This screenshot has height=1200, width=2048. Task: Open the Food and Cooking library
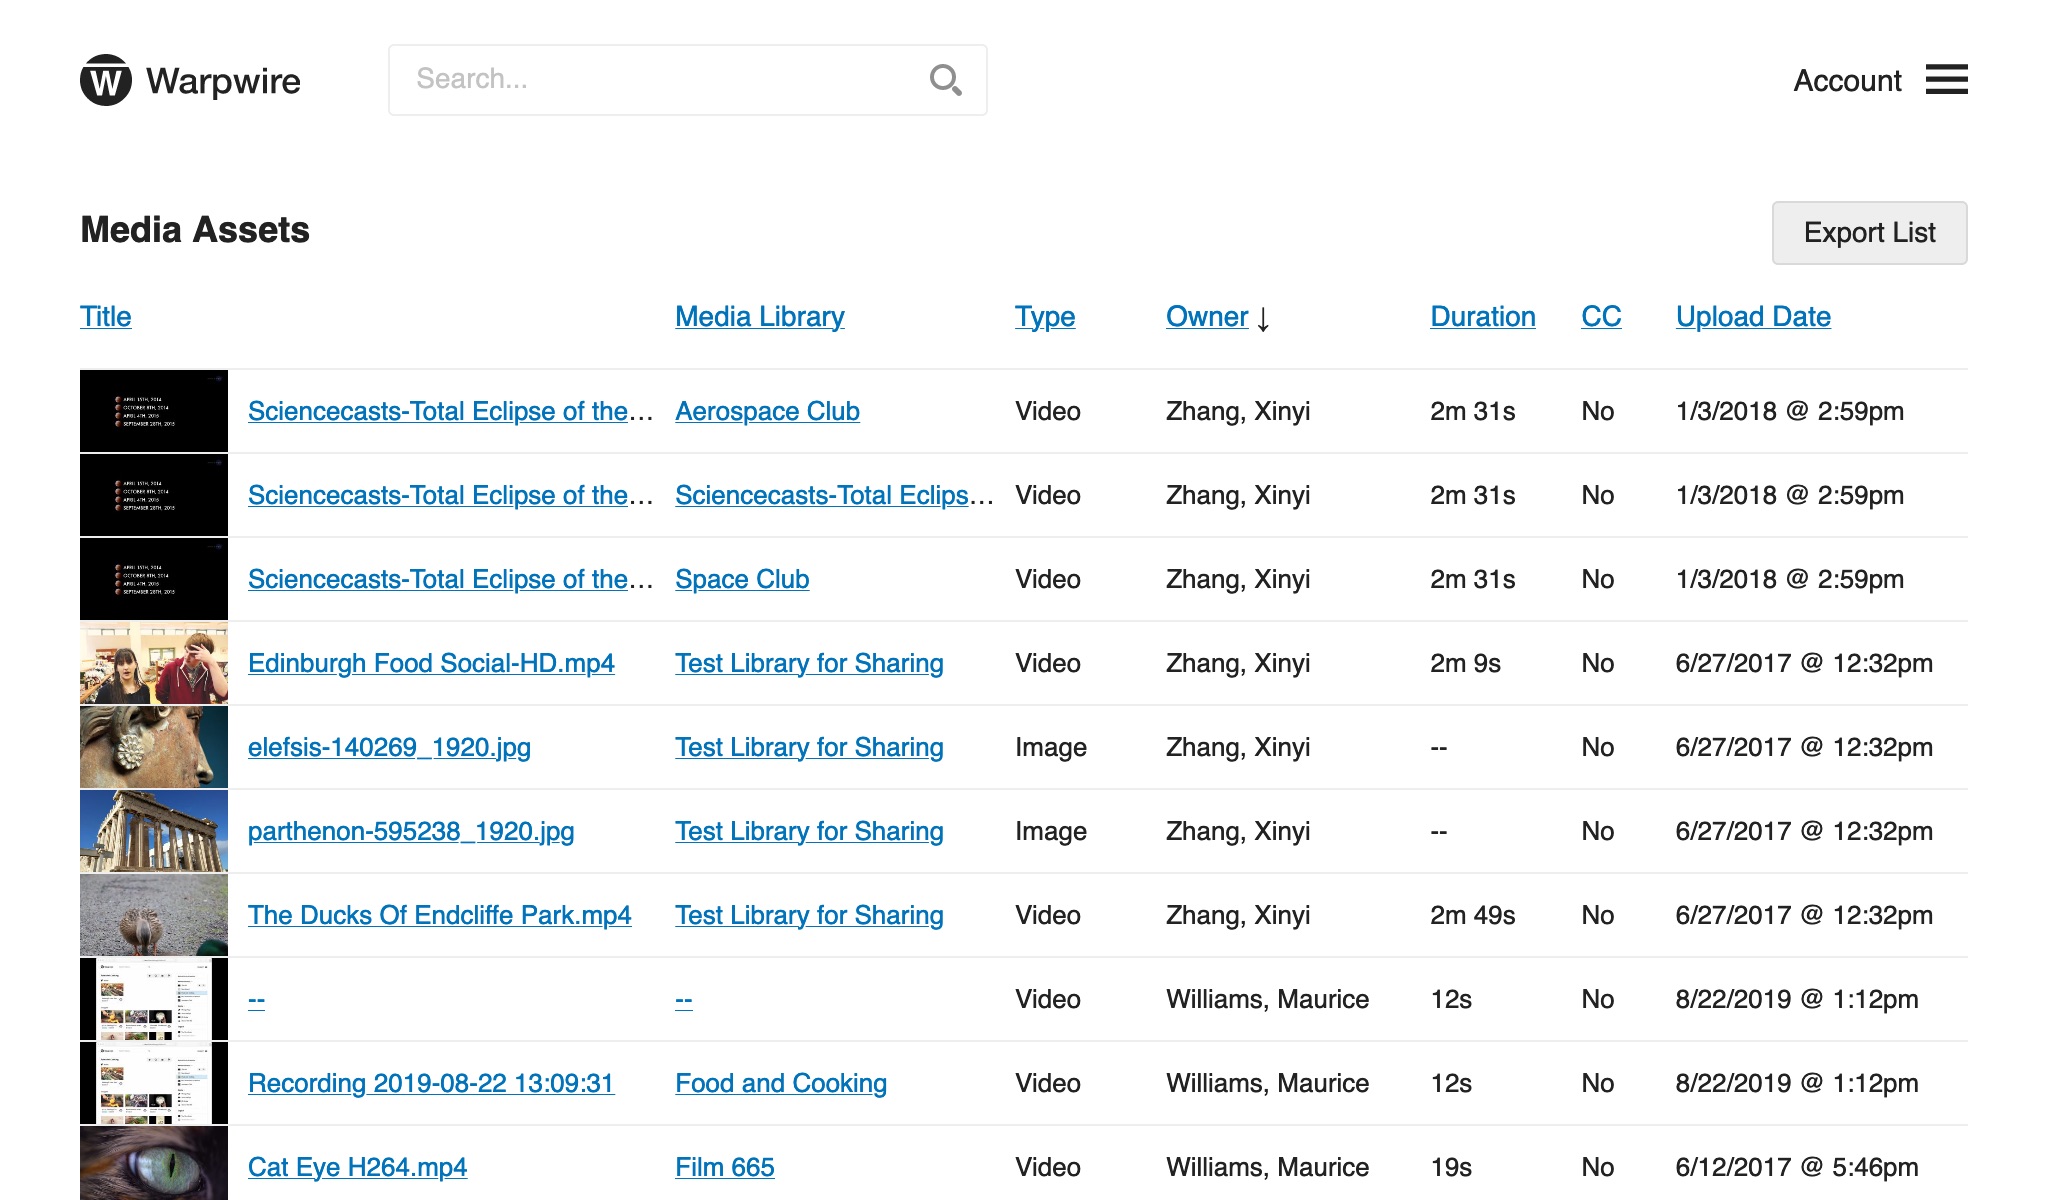(780, 1083)
